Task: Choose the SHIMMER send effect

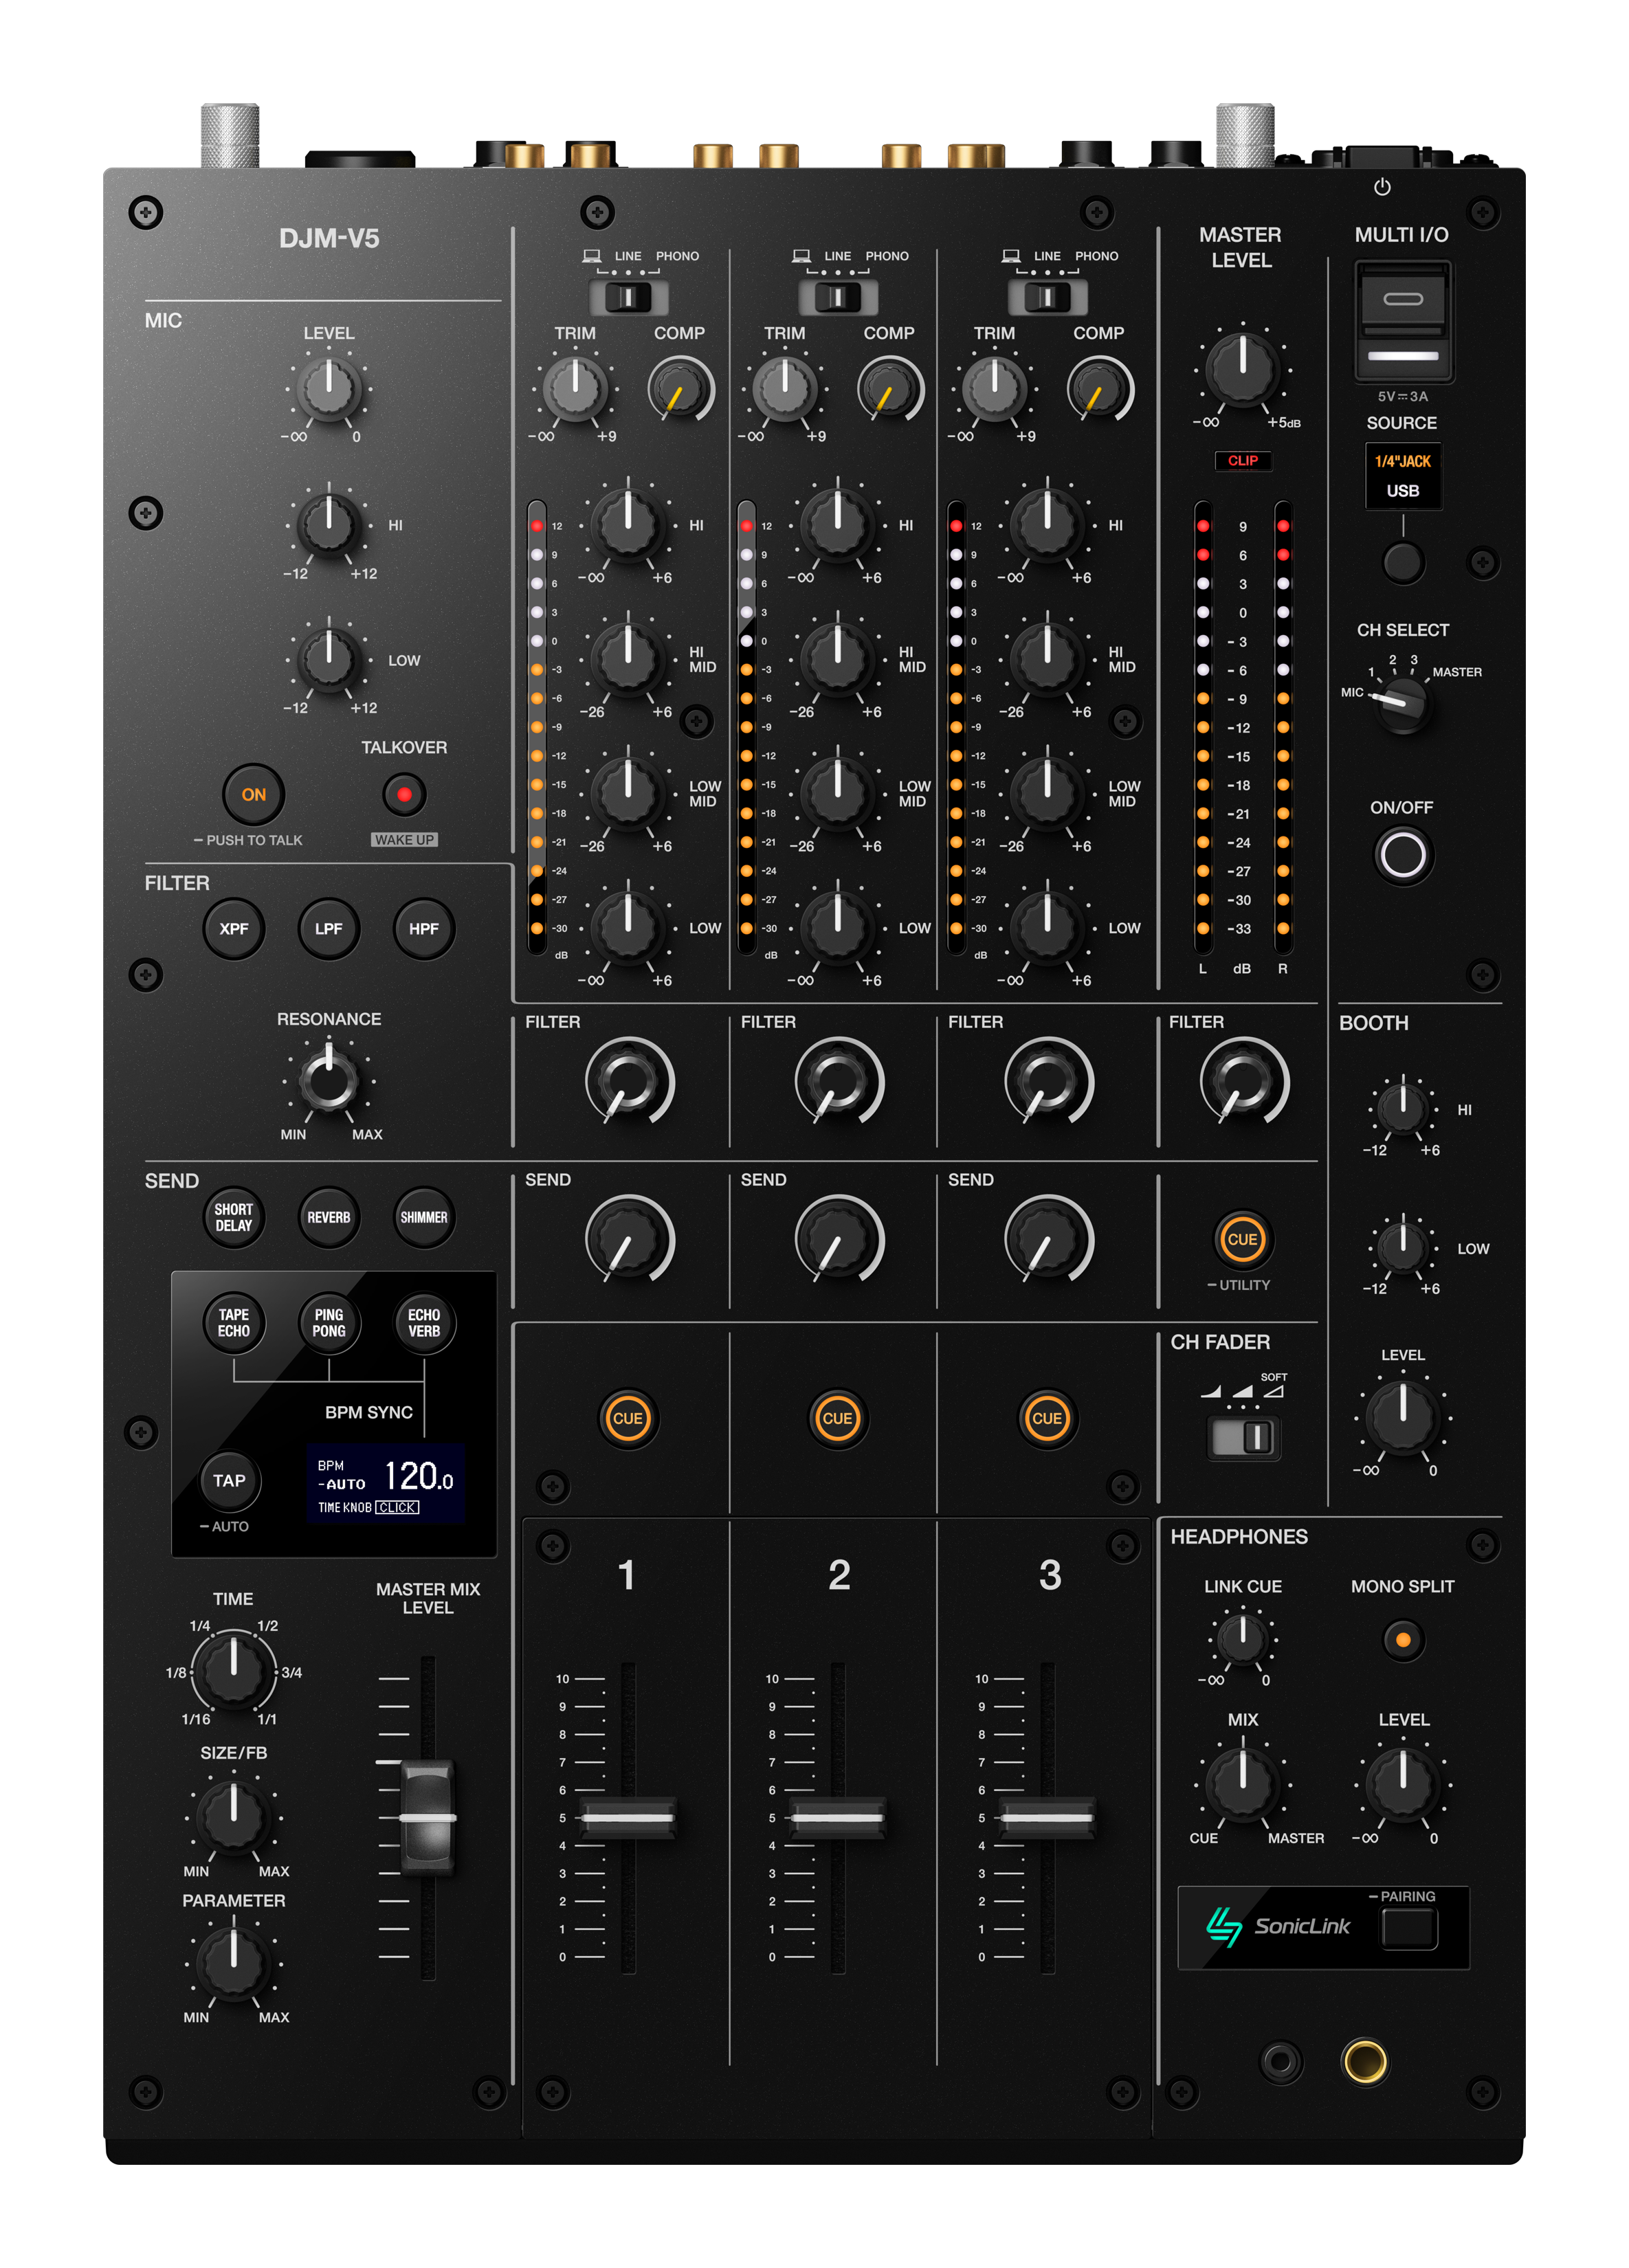Action: point(423,1217)
